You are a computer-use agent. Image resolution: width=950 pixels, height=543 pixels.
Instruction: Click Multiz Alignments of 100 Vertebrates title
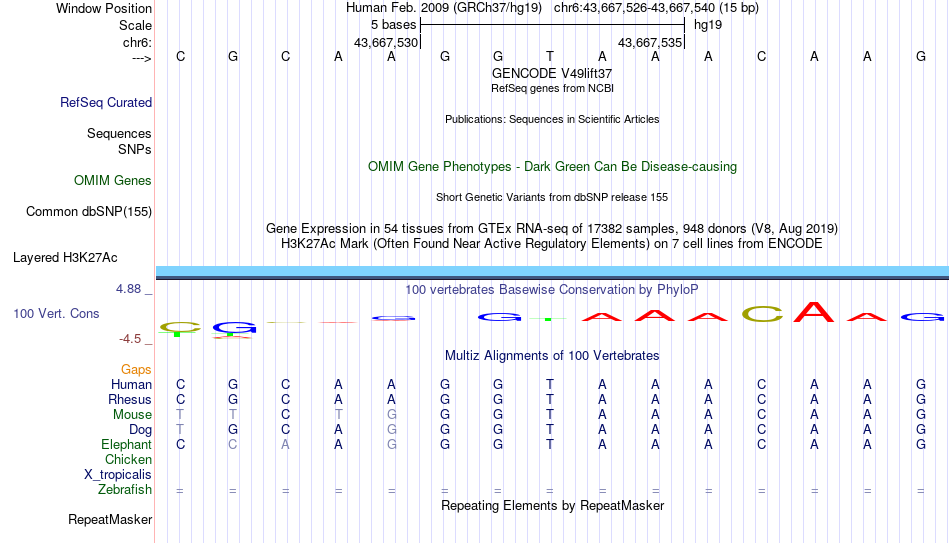click(x=552, y=356)
